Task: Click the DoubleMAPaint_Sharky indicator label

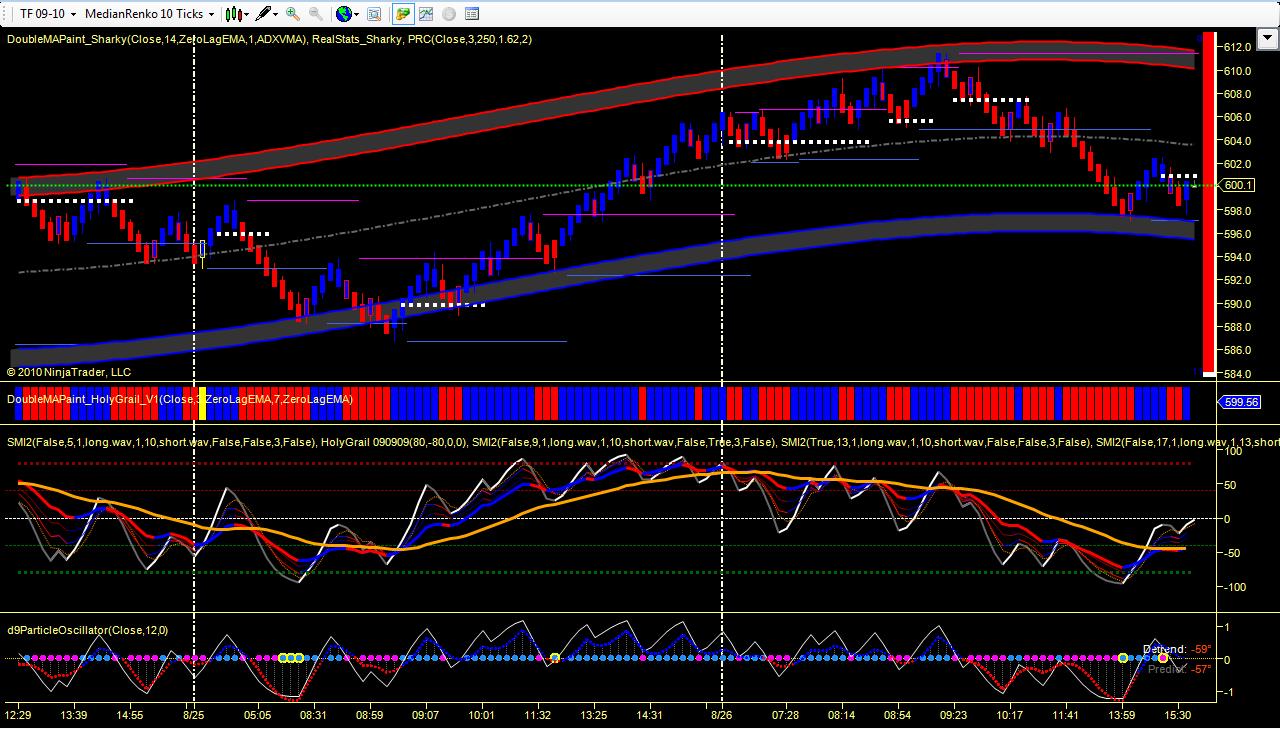Action: (269, 39)
